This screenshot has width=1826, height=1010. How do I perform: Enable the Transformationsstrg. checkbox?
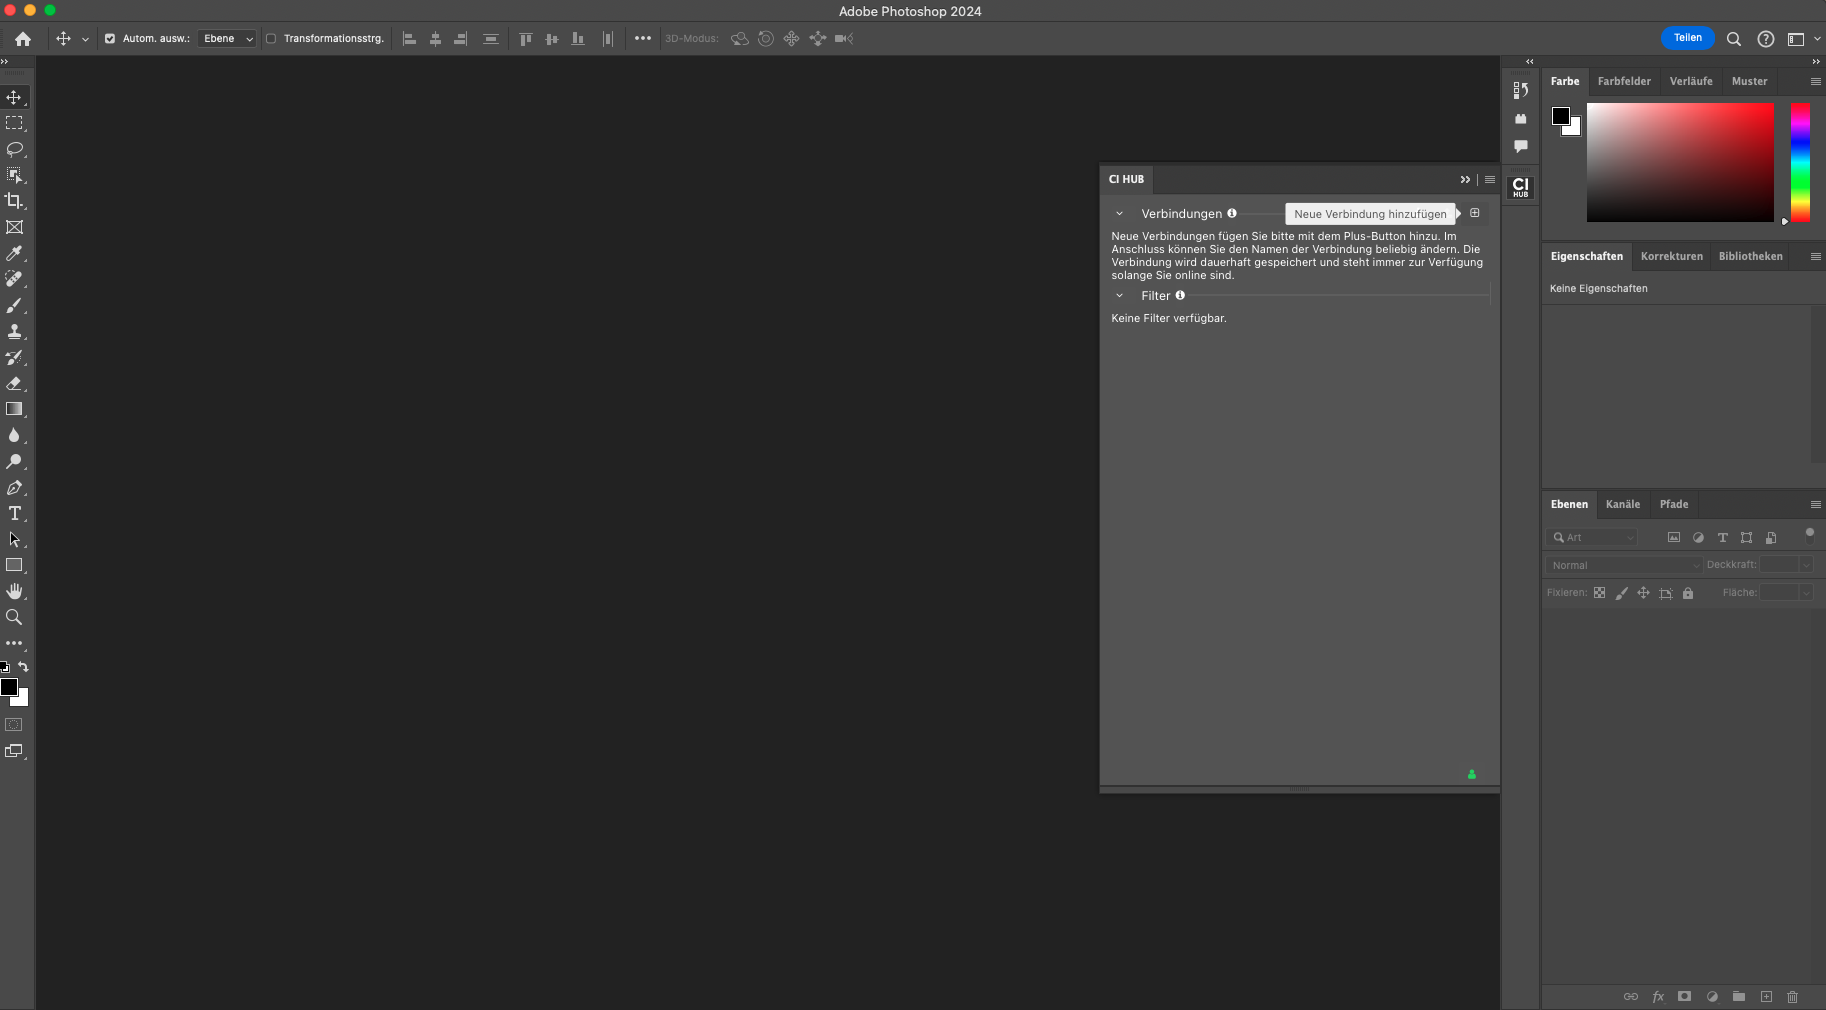270,39
